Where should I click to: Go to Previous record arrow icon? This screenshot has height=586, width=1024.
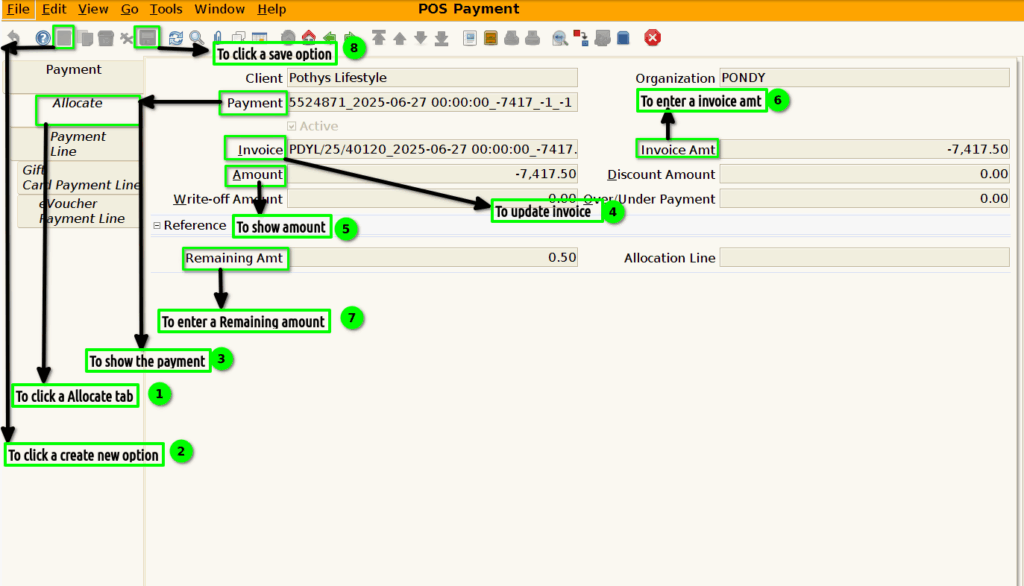pos(400,38)
